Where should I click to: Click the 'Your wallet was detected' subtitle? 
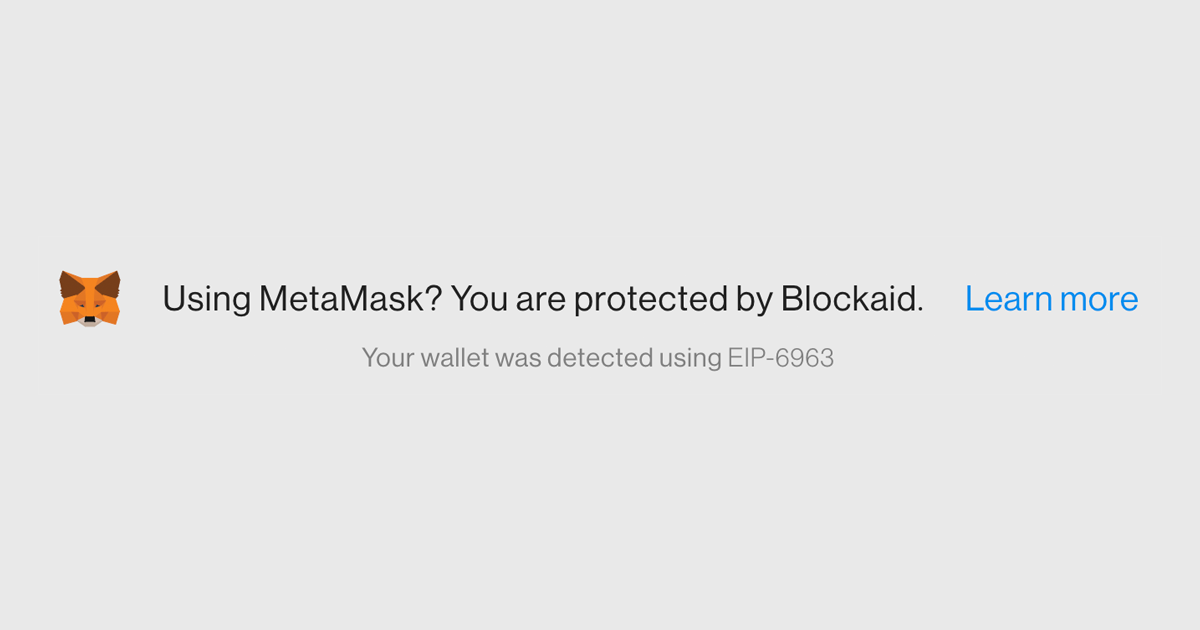[598, 357]
